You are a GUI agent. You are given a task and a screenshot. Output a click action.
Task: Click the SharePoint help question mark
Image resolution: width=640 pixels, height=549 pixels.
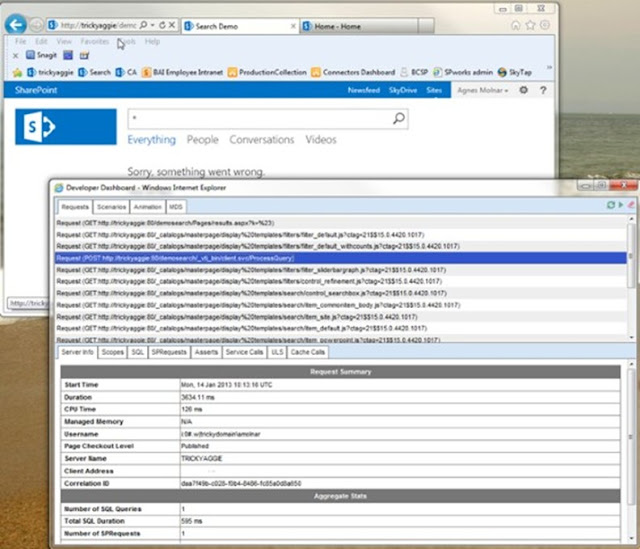click(543, 90)
